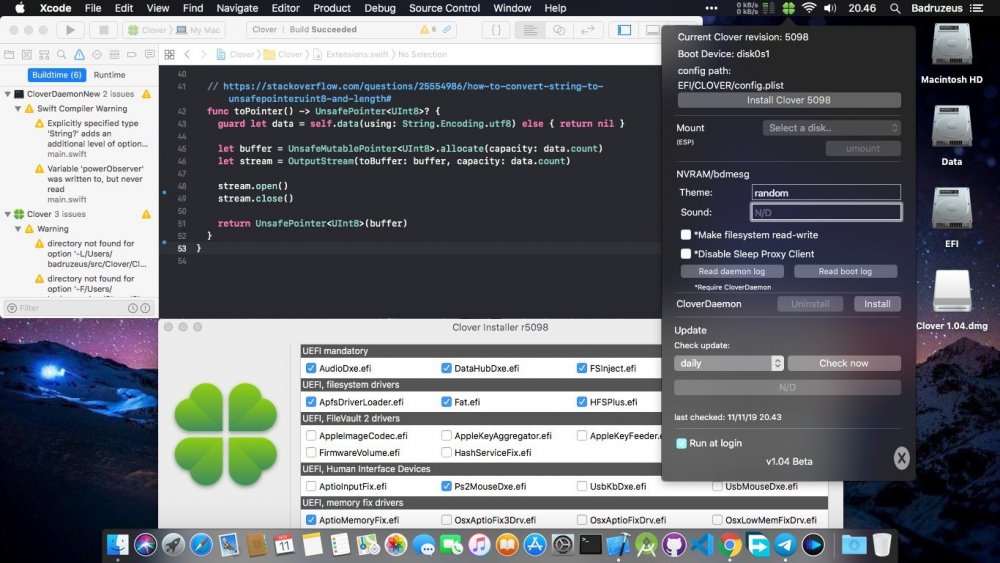Image resolution: width=1000 pixels, height=563 pixels.
Task: Check the UsbKbDxe.efi driver
Action: click(x=582, y=486)
